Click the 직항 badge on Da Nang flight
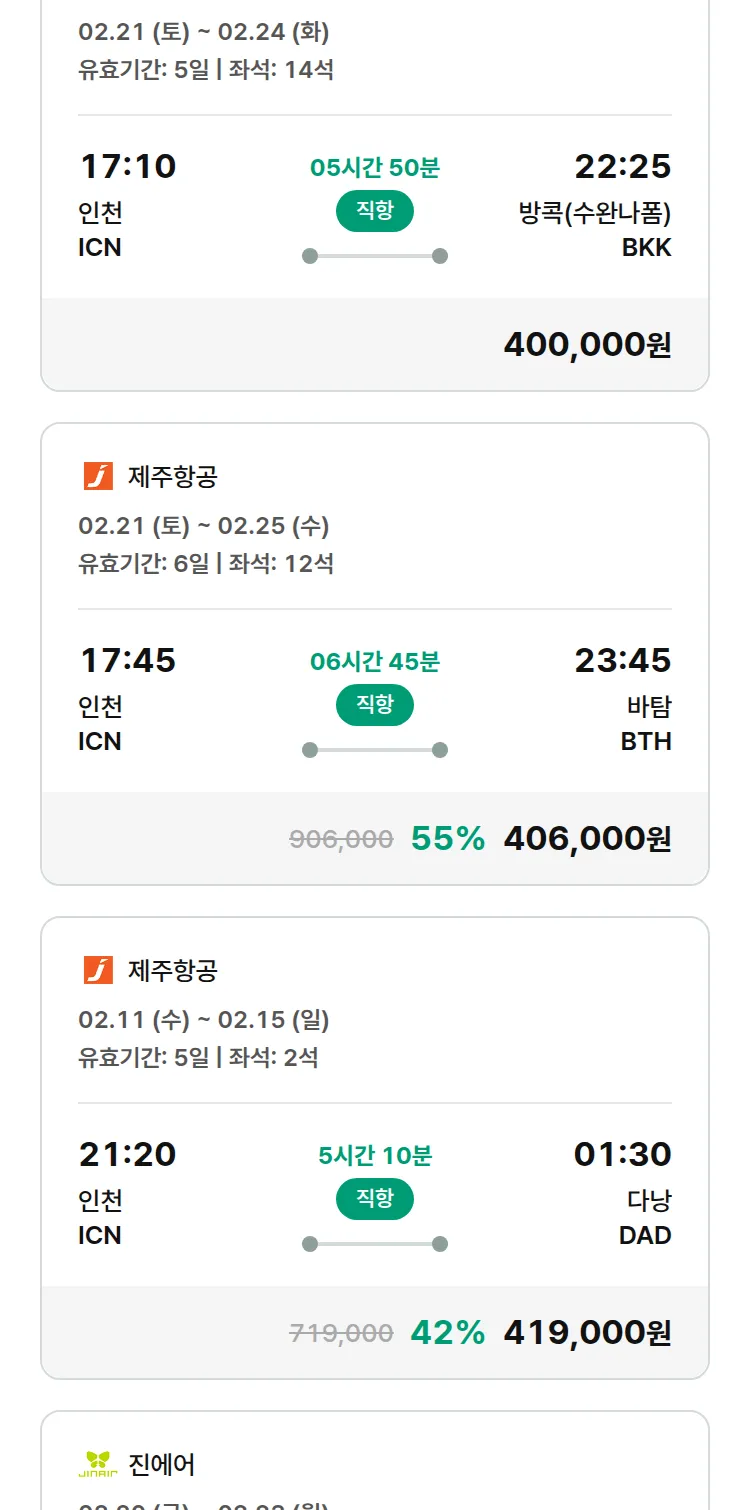Image resolution: width=750 pixels, height=1510 pixels. (x=375, y=1199)
